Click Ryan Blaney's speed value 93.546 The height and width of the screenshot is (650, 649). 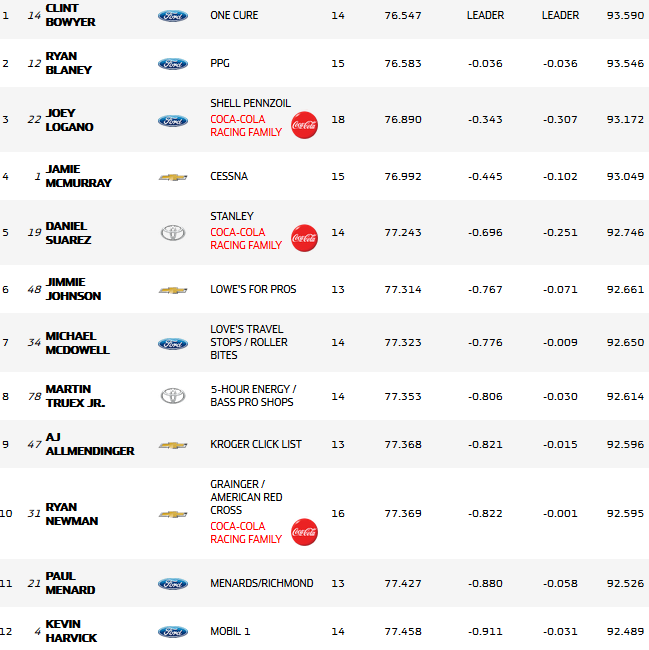625,64
